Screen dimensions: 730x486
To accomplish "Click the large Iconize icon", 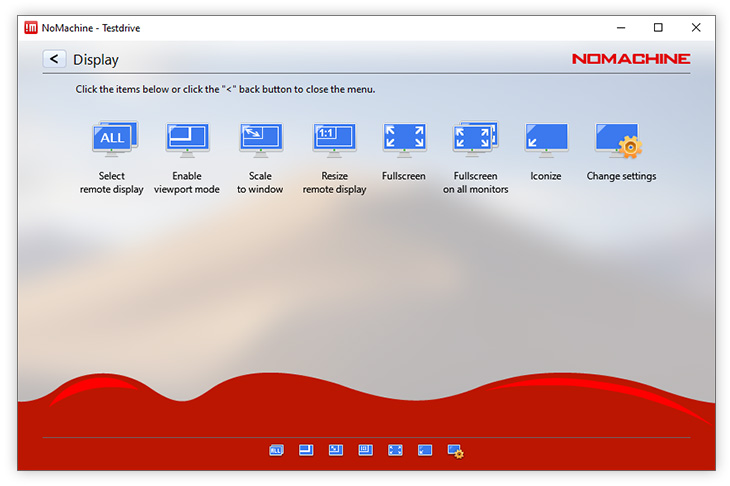I will point(546,140).
